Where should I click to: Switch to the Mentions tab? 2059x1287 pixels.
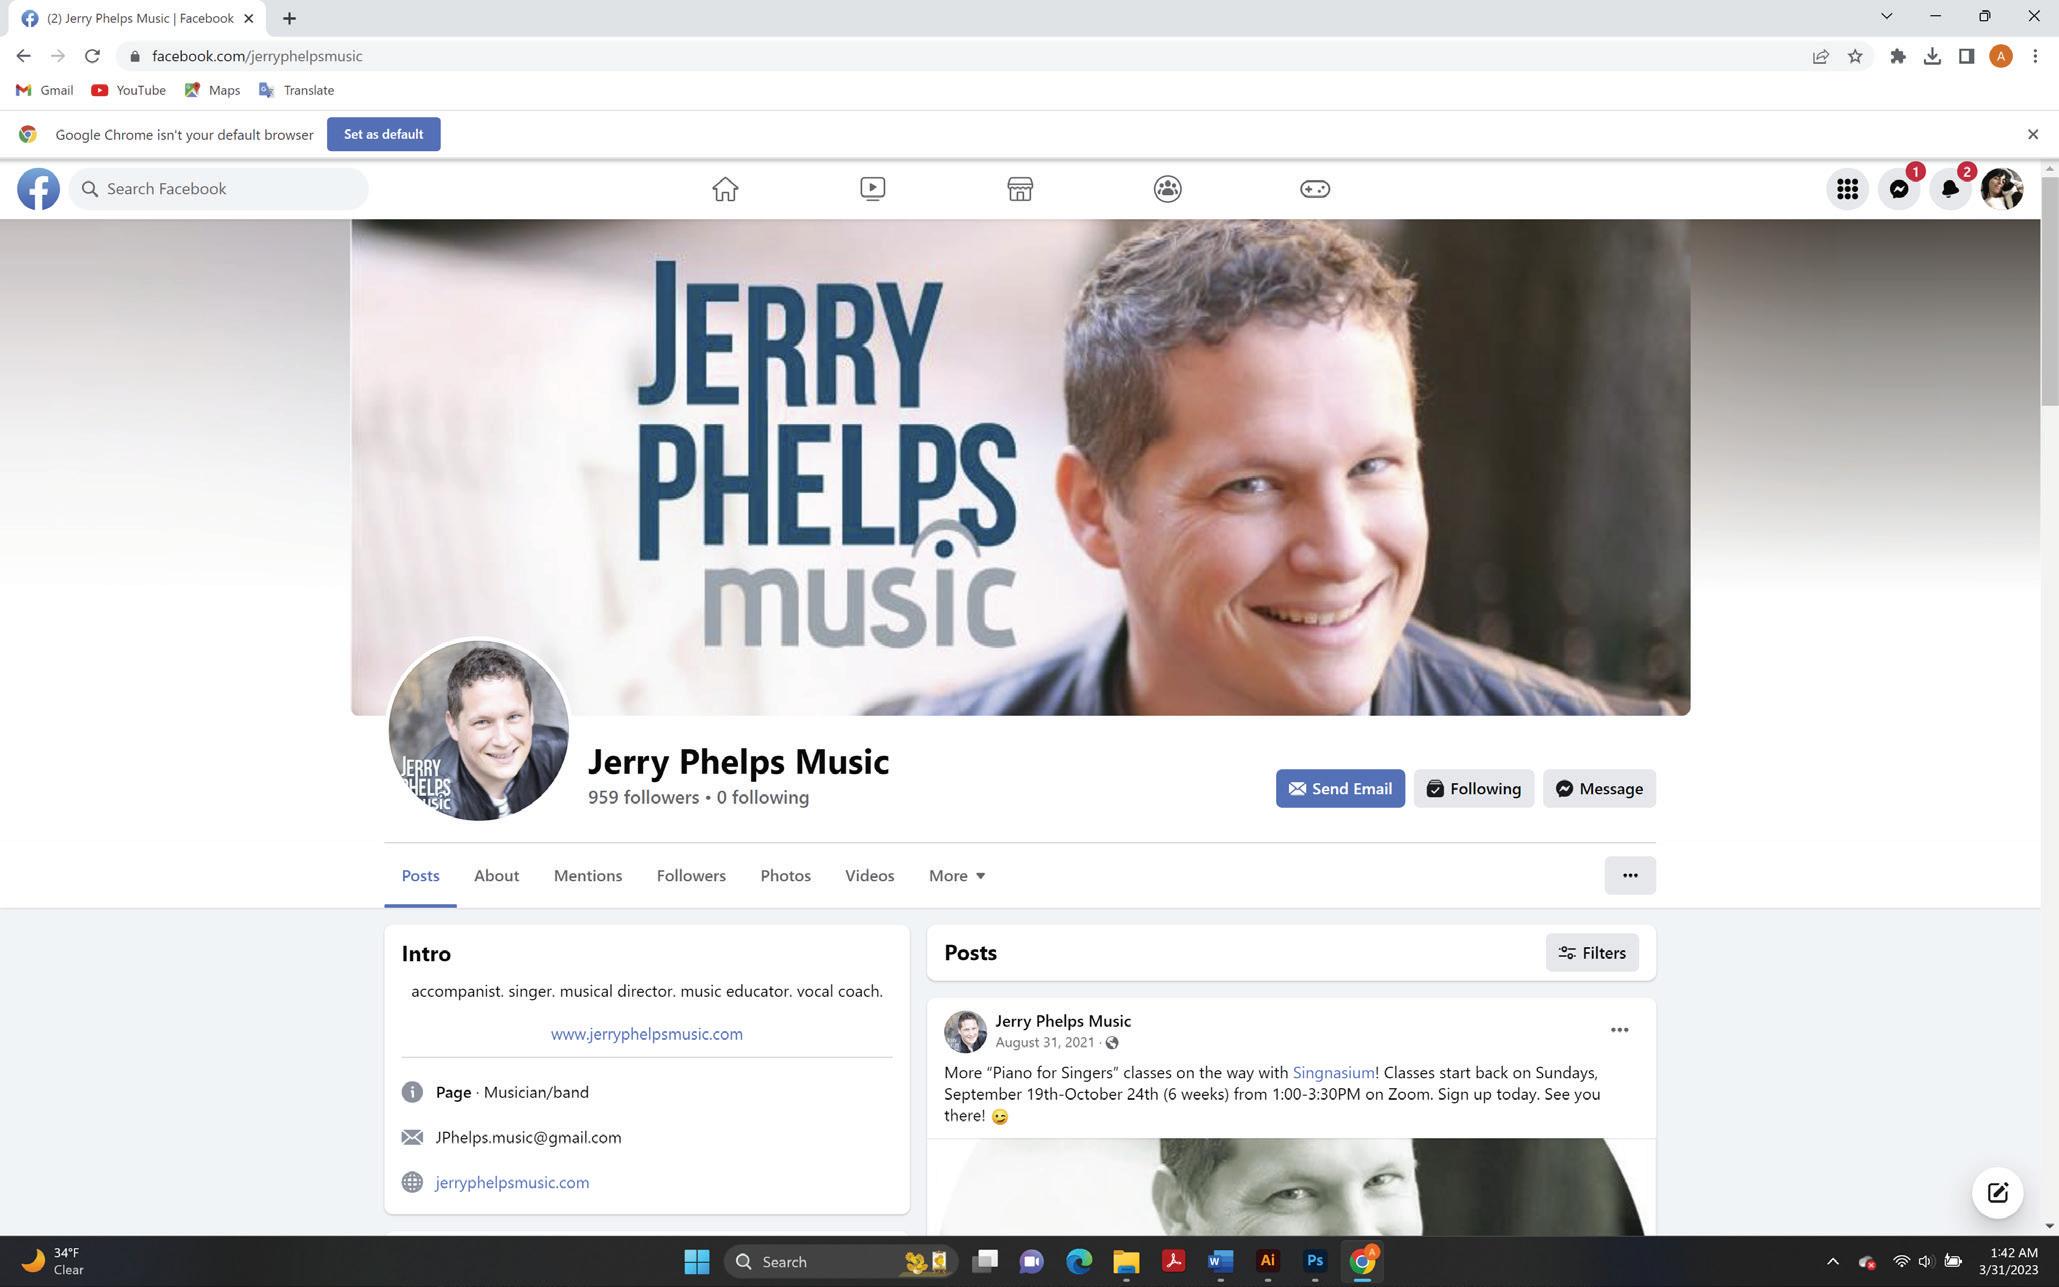coord(588,876)
